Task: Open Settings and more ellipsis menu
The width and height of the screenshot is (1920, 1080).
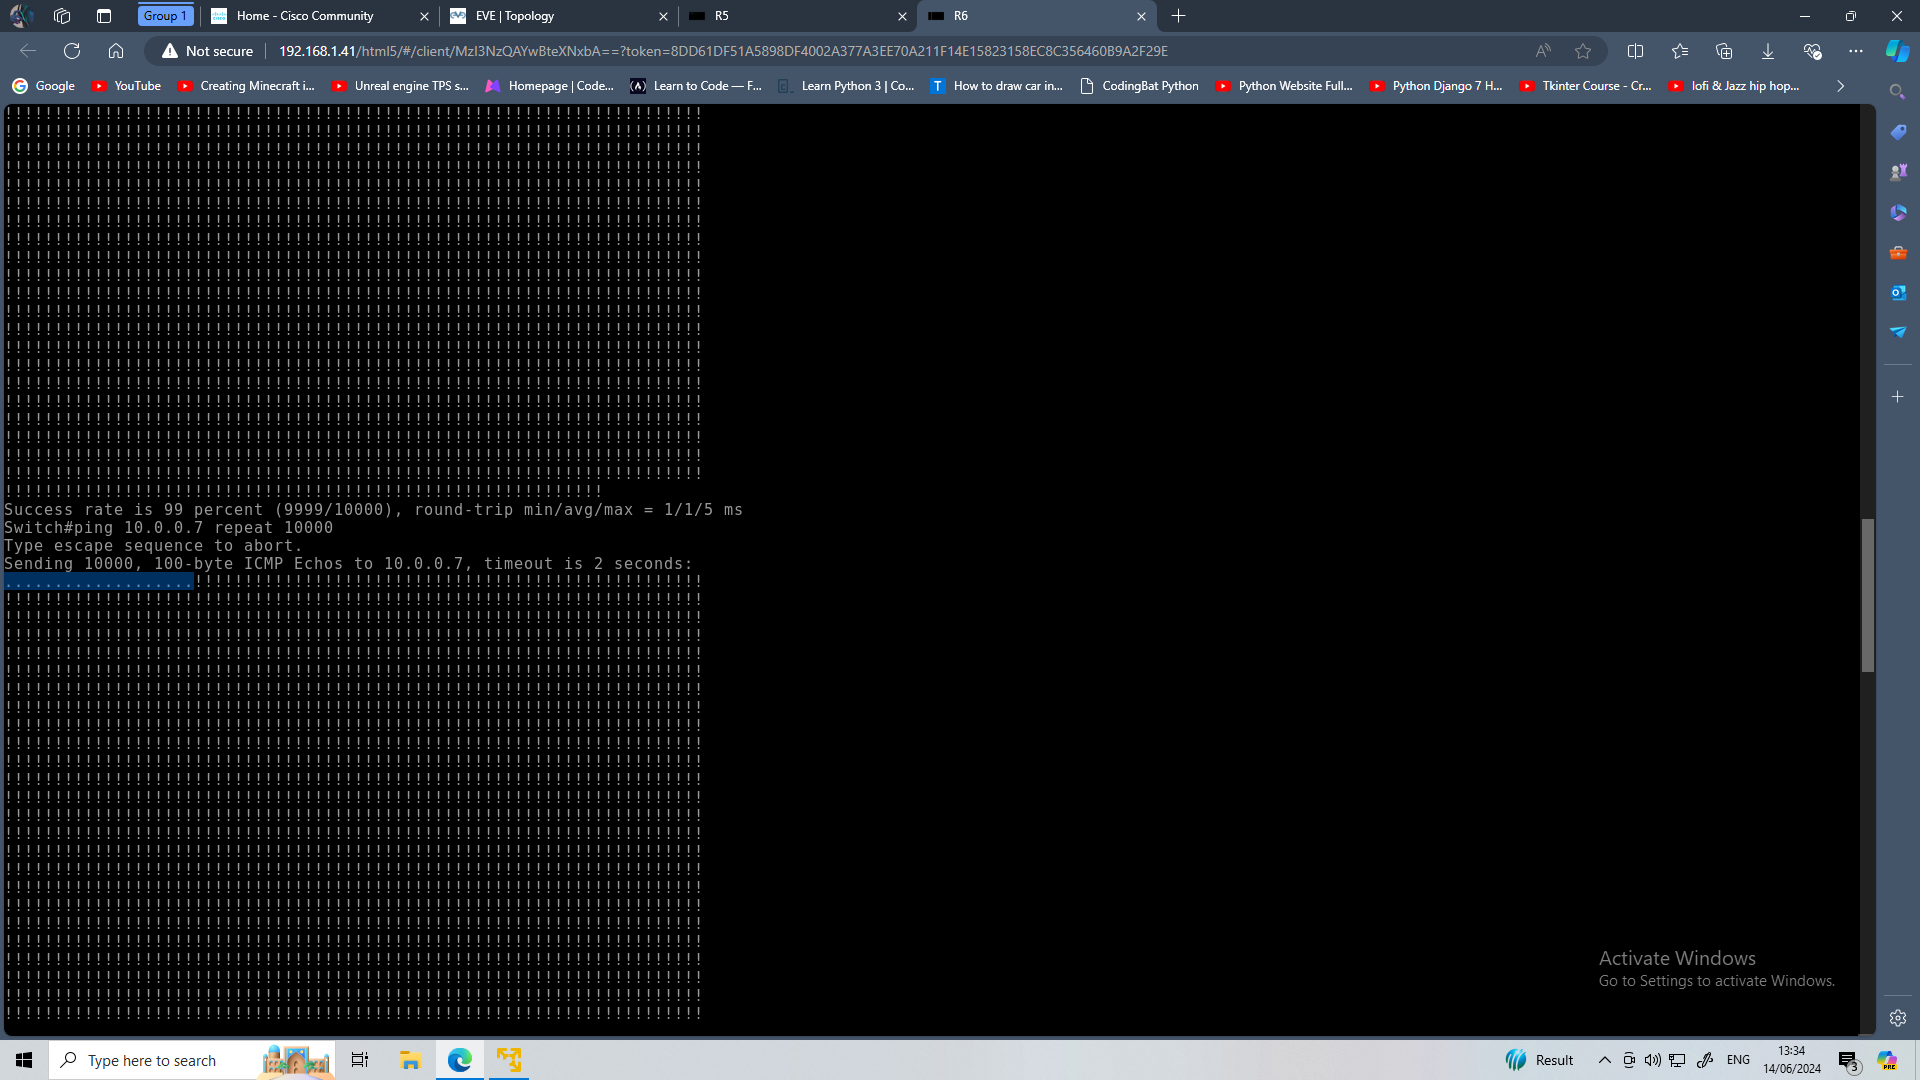Action: point(1856,51)
